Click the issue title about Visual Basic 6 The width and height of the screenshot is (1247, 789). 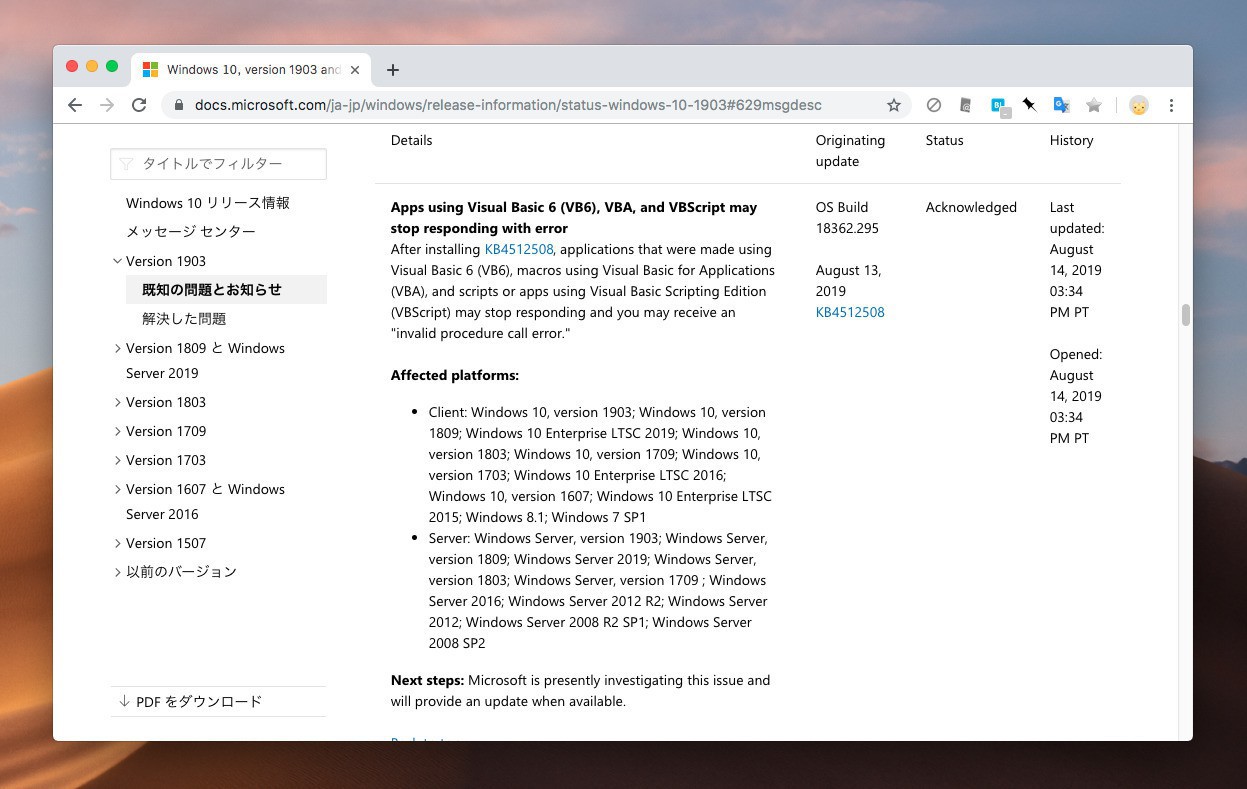pyautogui.click(x=574, y=218)
